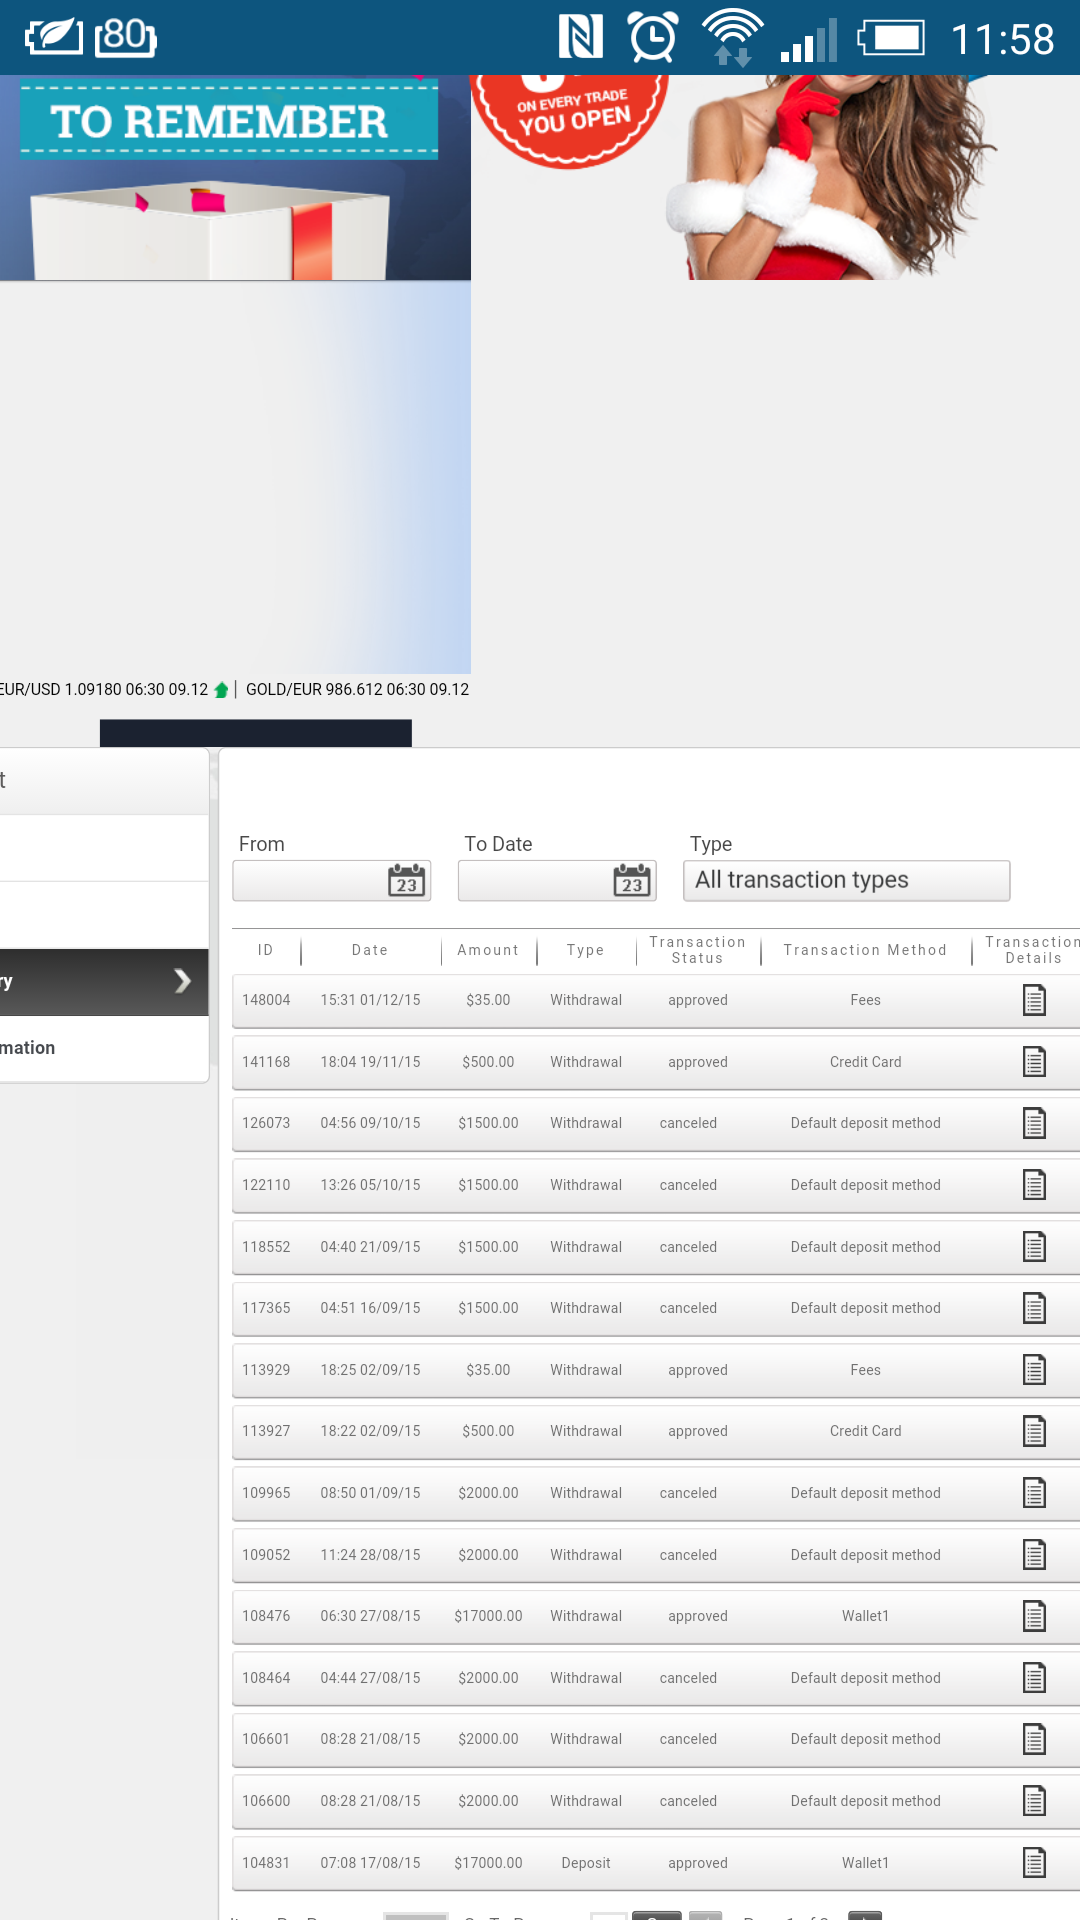Open the To Date calendar picker icon
The image size is (1080, 1920).
[632, 881]
